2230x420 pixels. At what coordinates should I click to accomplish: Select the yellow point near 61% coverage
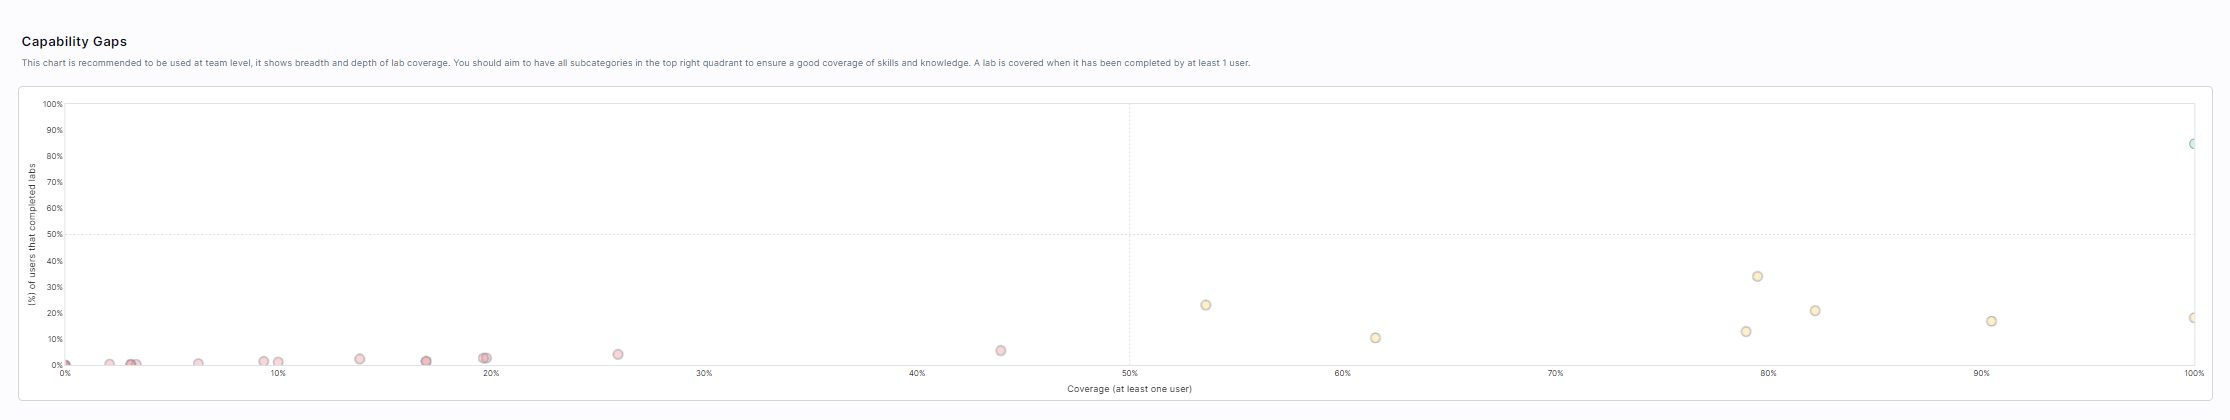pos(1375,338)
